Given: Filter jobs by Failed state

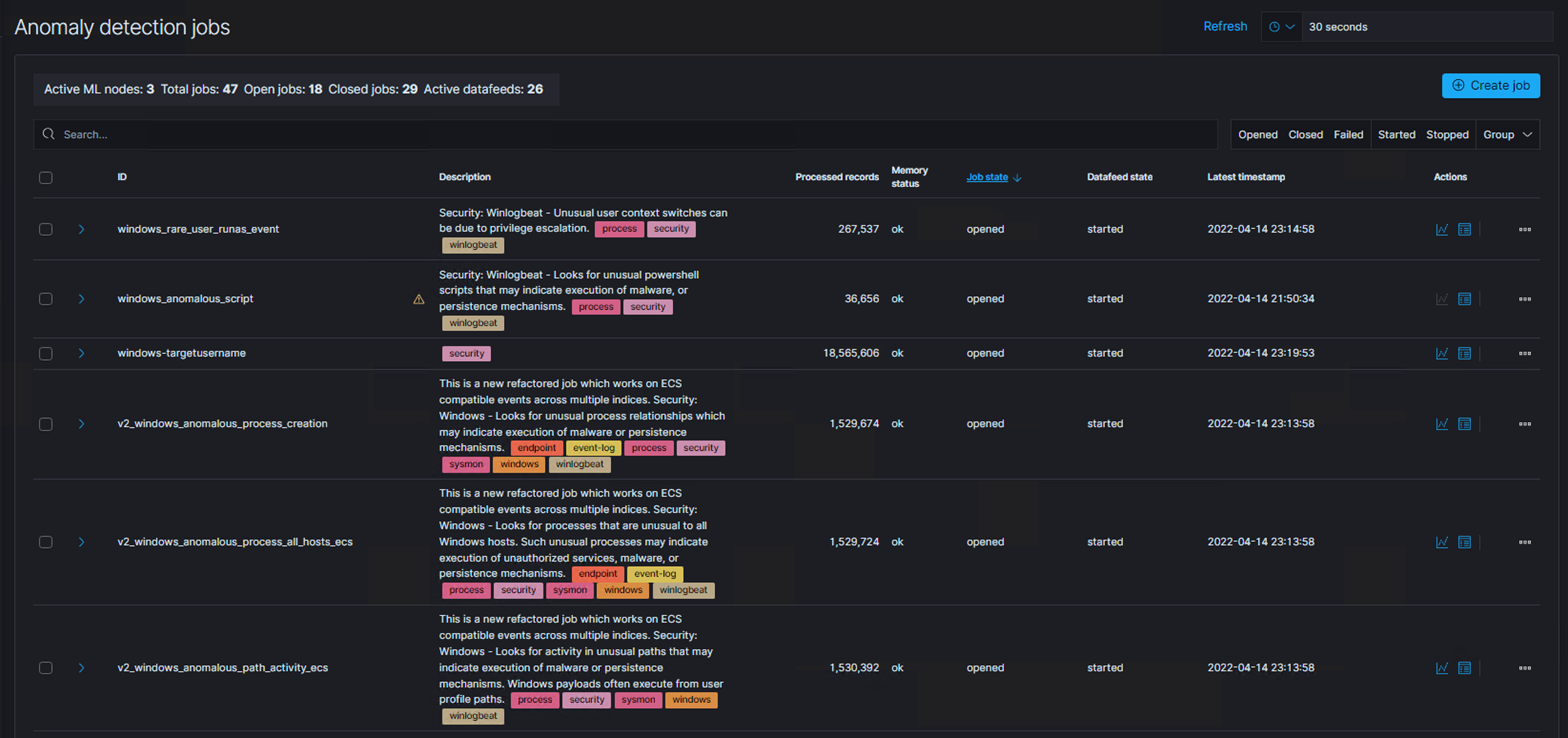Looking at the screenshot, I should [1348, 134].
